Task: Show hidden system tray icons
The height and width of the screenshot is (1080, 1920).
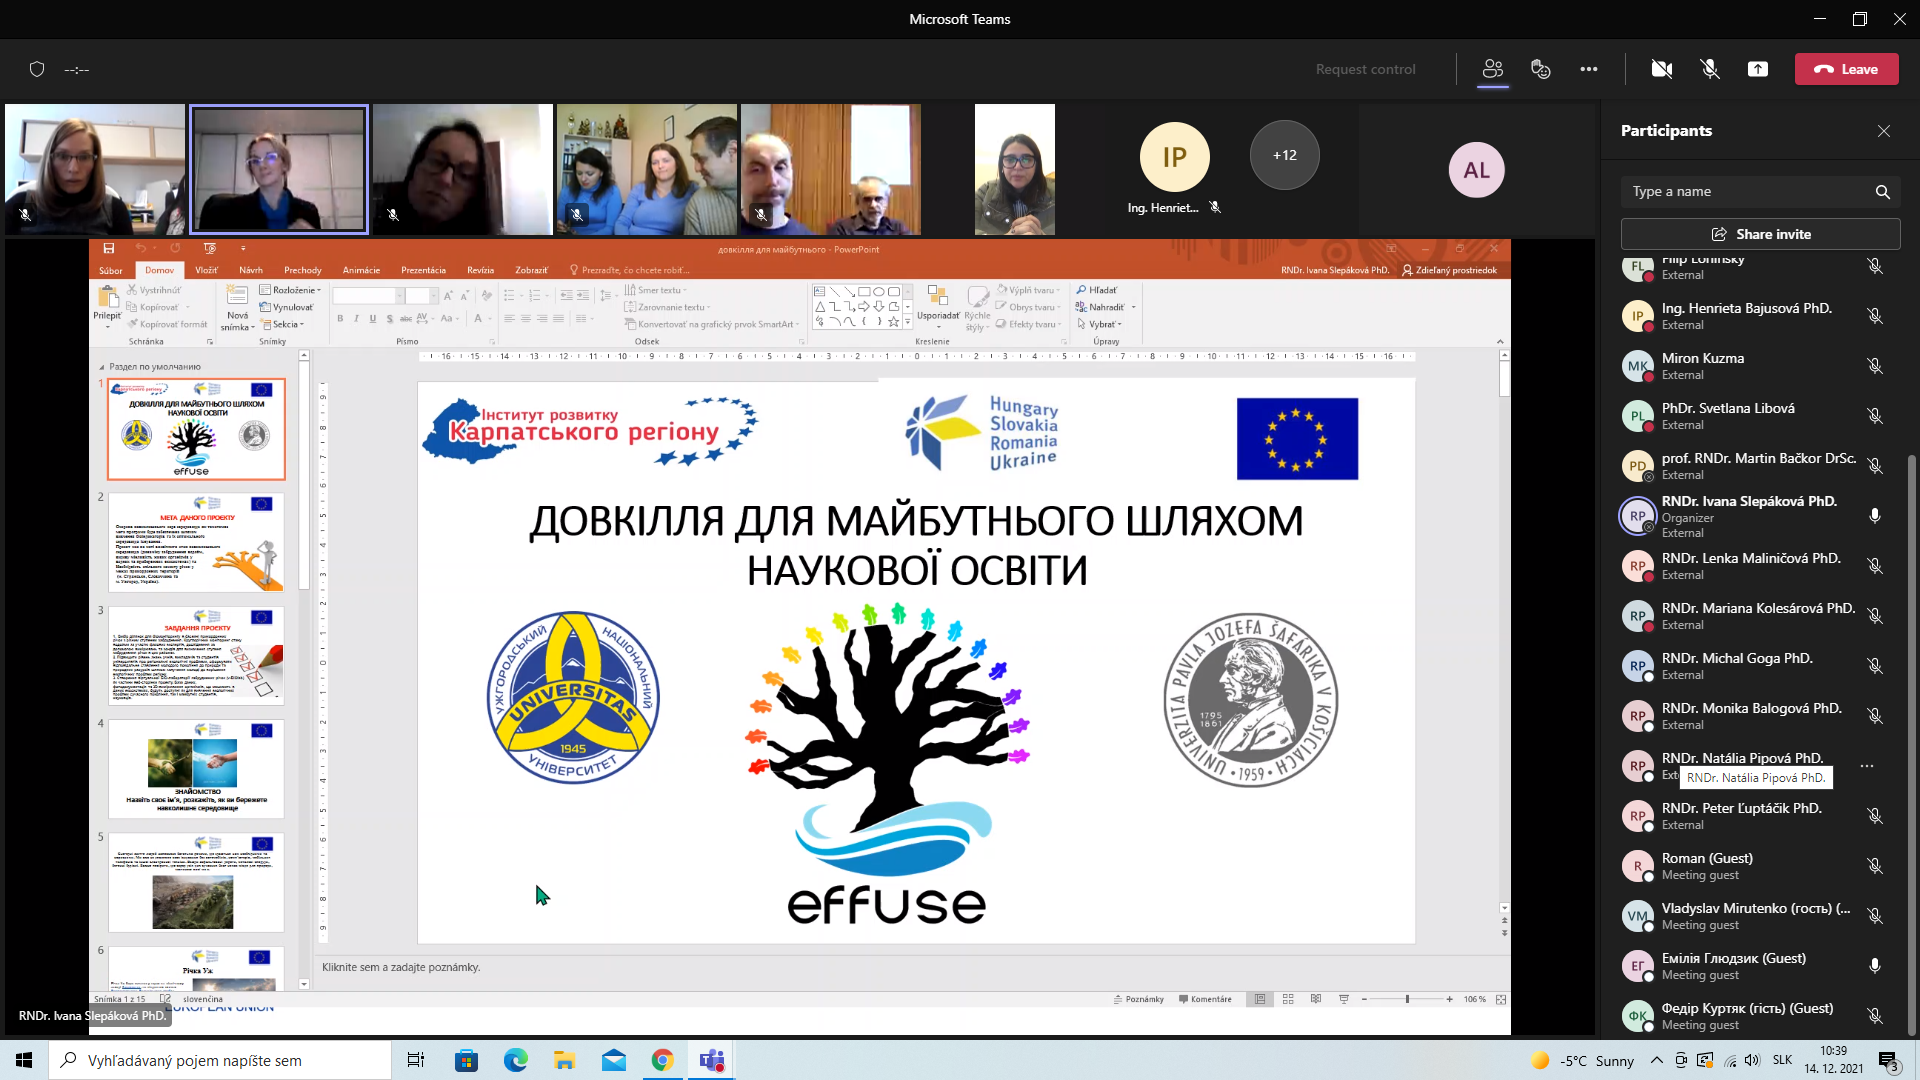Action: click(x=1656, y=1060)
